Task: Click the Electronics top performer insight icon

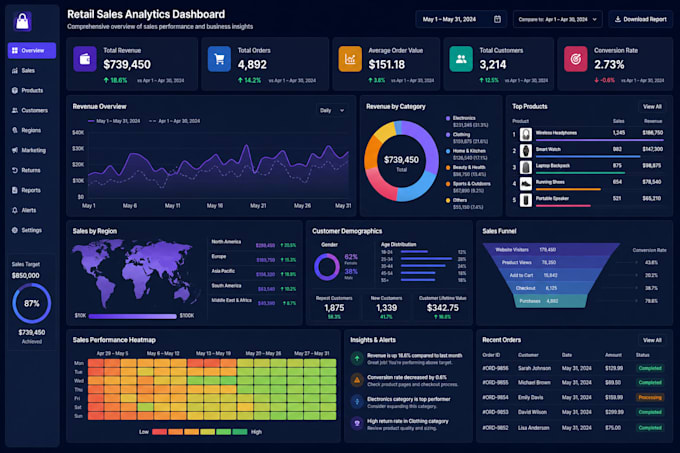Action: click(x=357, y=402)
